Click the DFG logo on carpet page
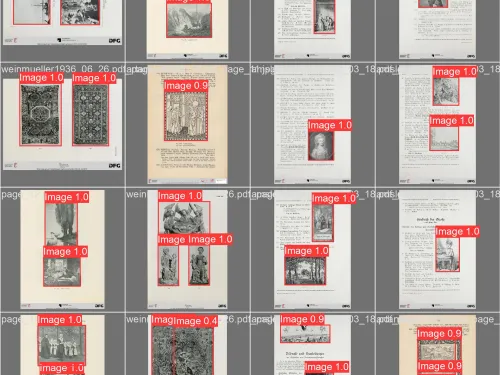 coord(114,166)
